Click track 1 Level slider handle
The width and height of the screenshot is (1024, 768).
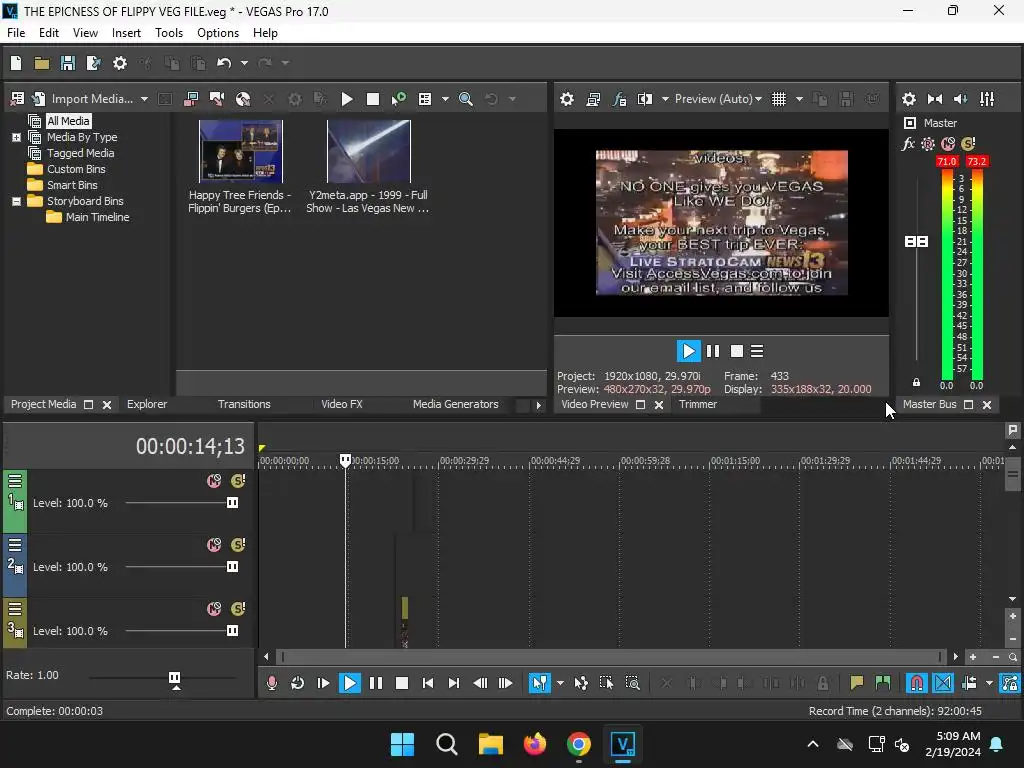pos(232,502)
